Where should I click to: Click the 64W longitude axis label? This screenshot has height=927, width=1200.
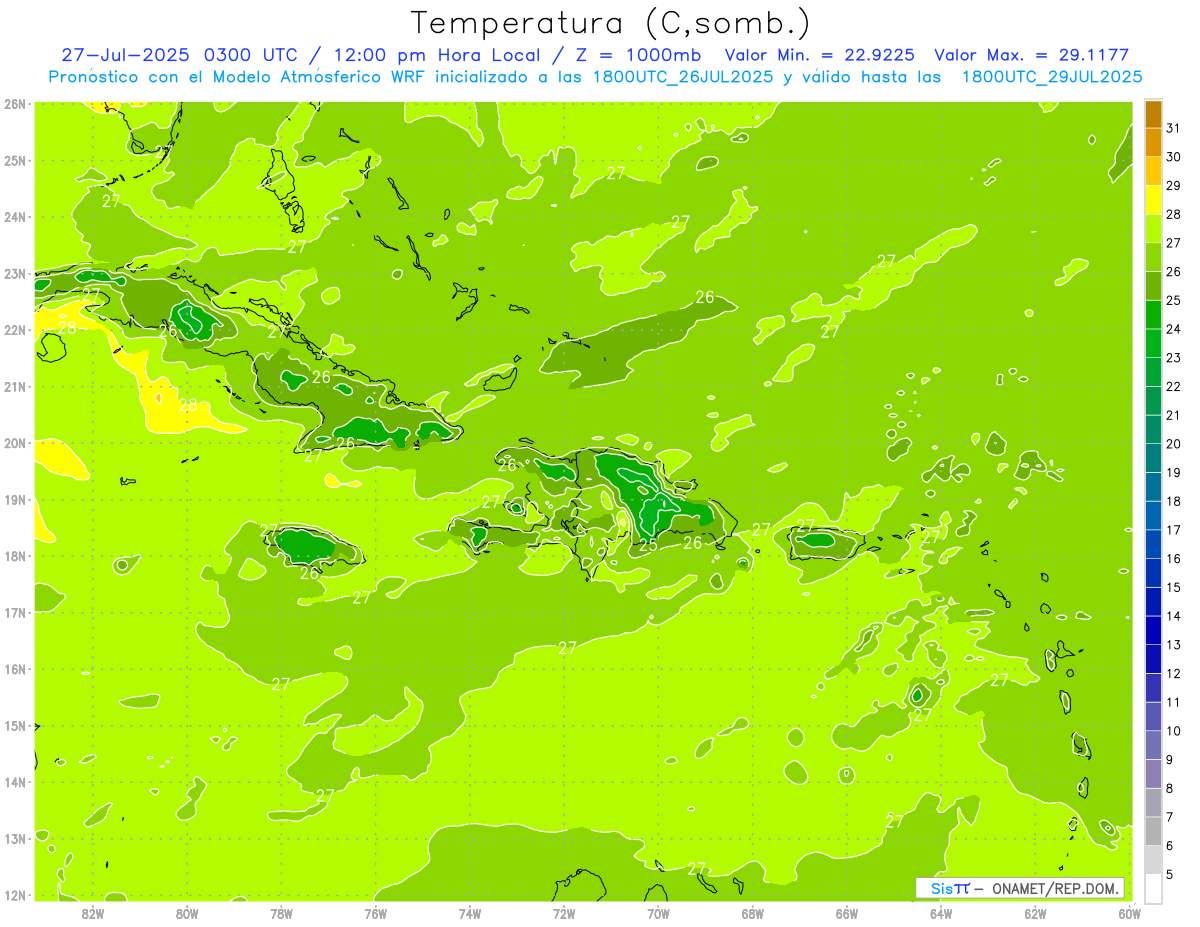(x=941, y=913)
